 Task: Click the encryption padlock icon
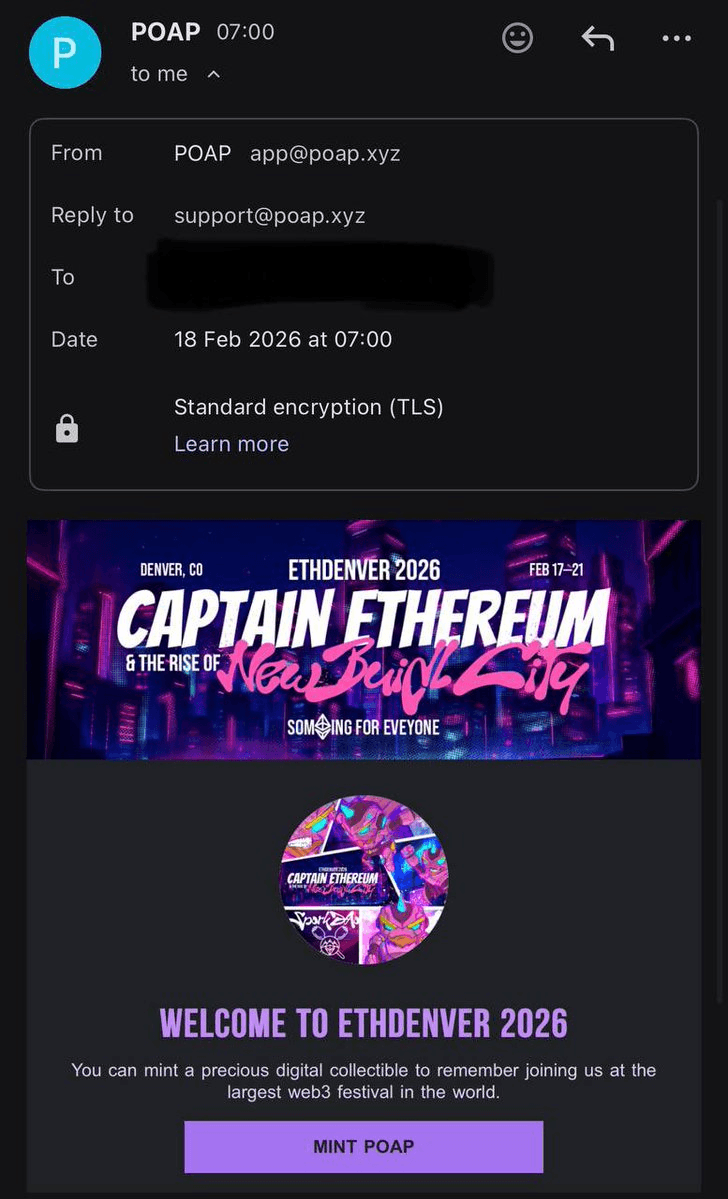(67, 429)
